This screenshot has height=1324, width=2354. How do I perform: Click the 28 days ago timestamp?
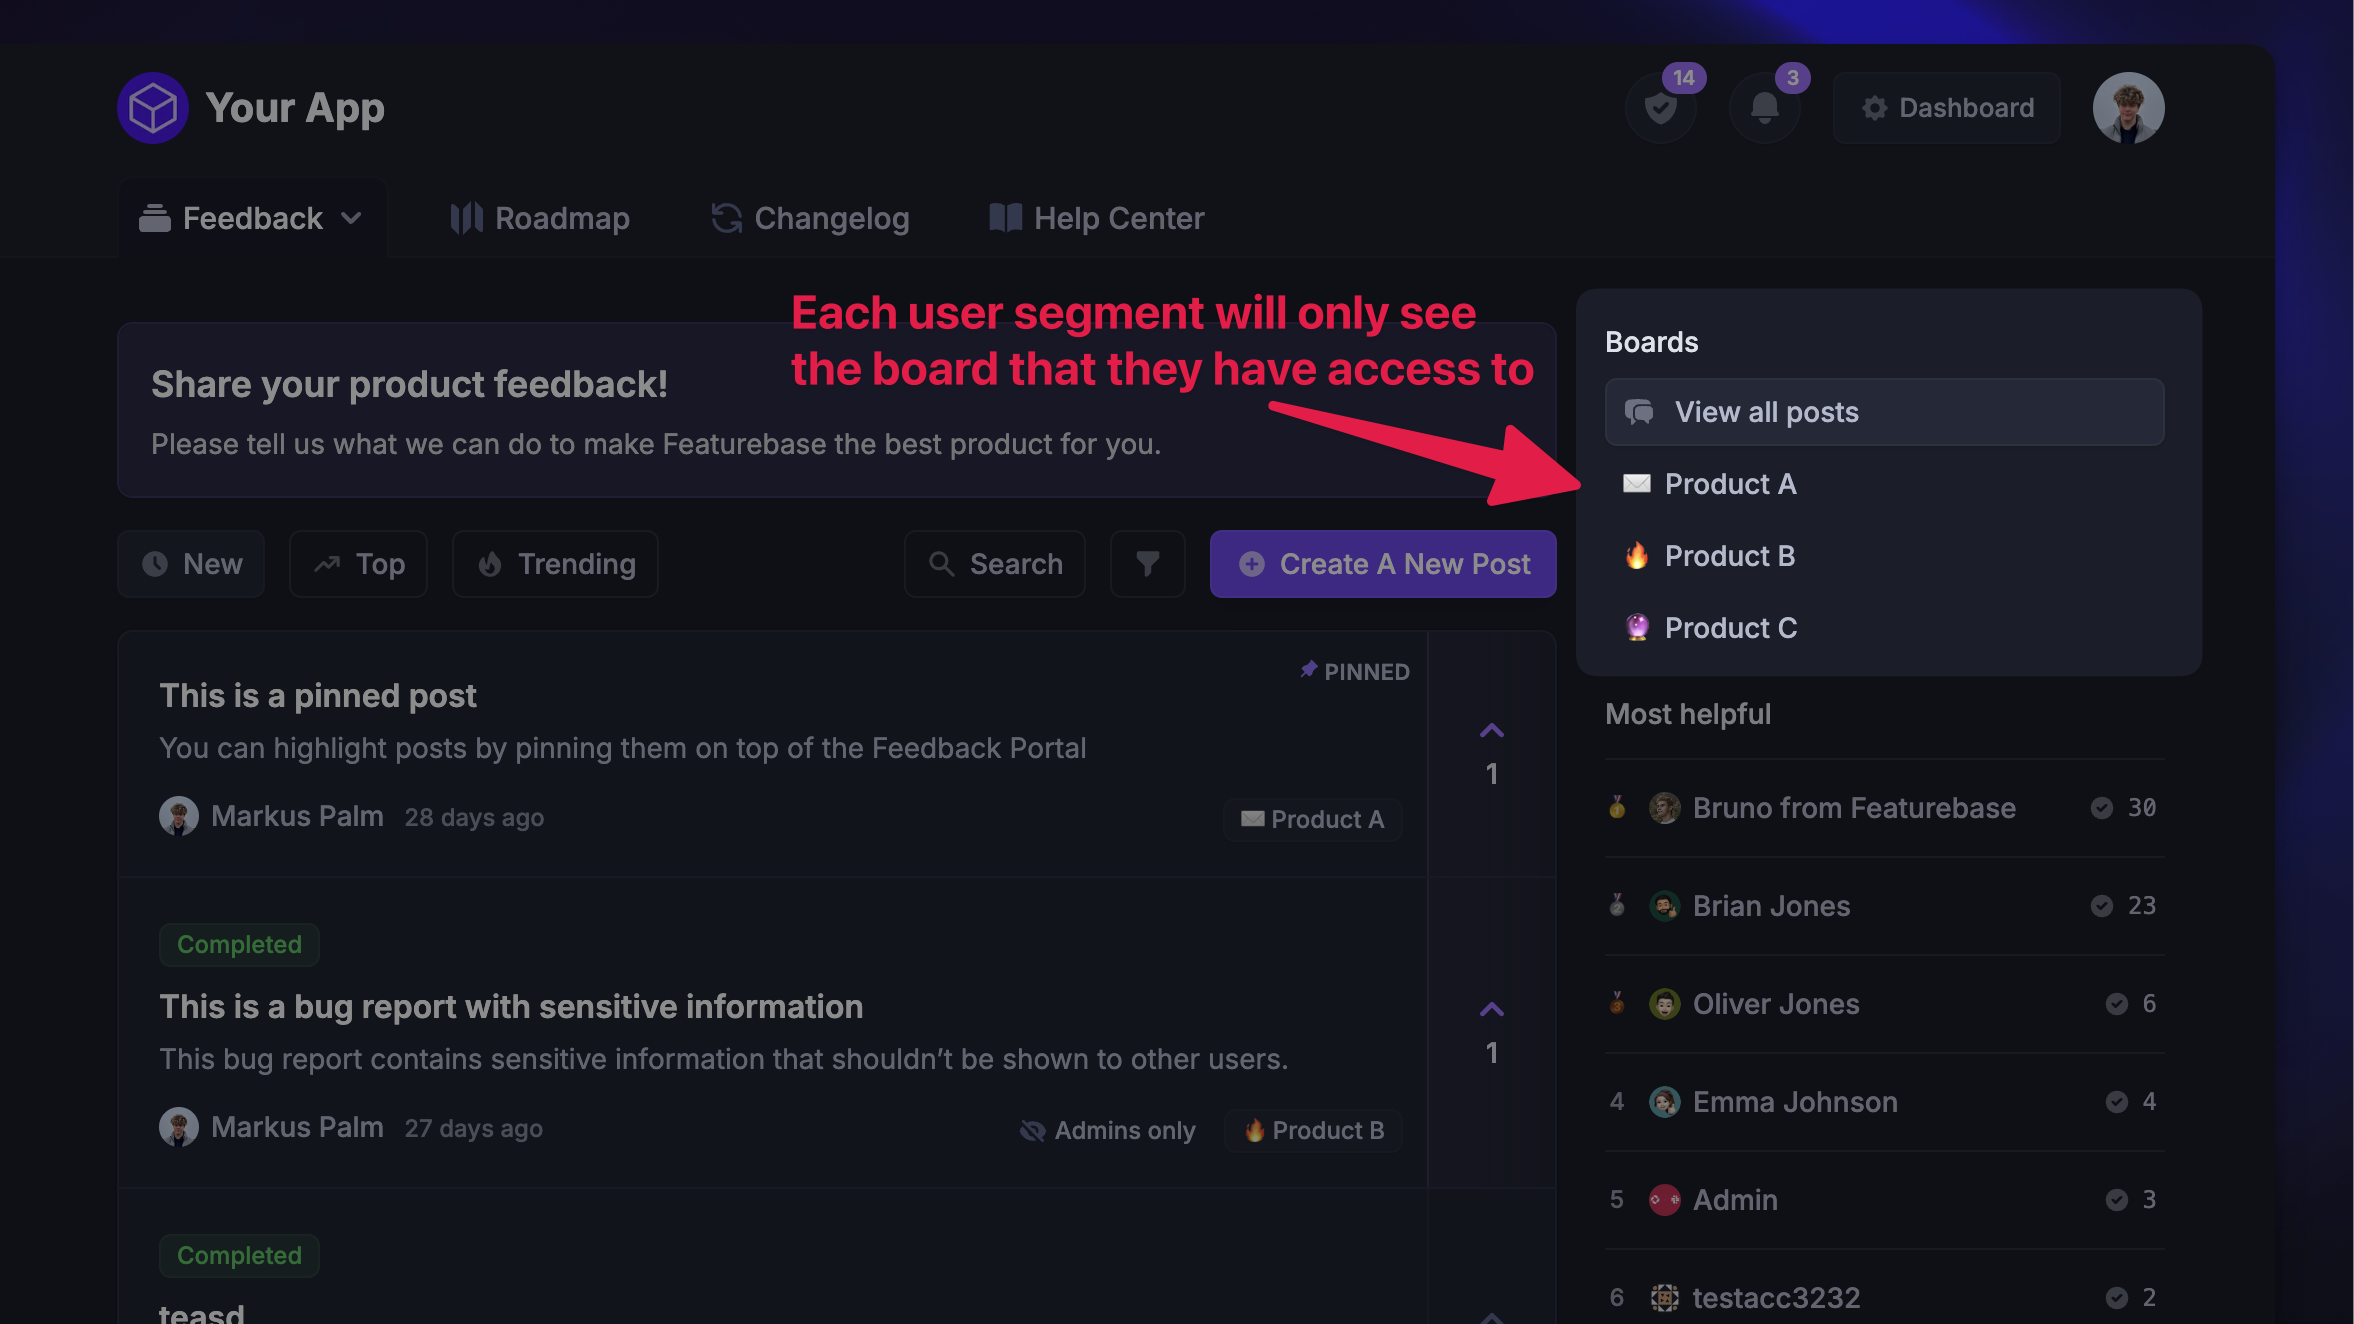[x=474, y=818]
